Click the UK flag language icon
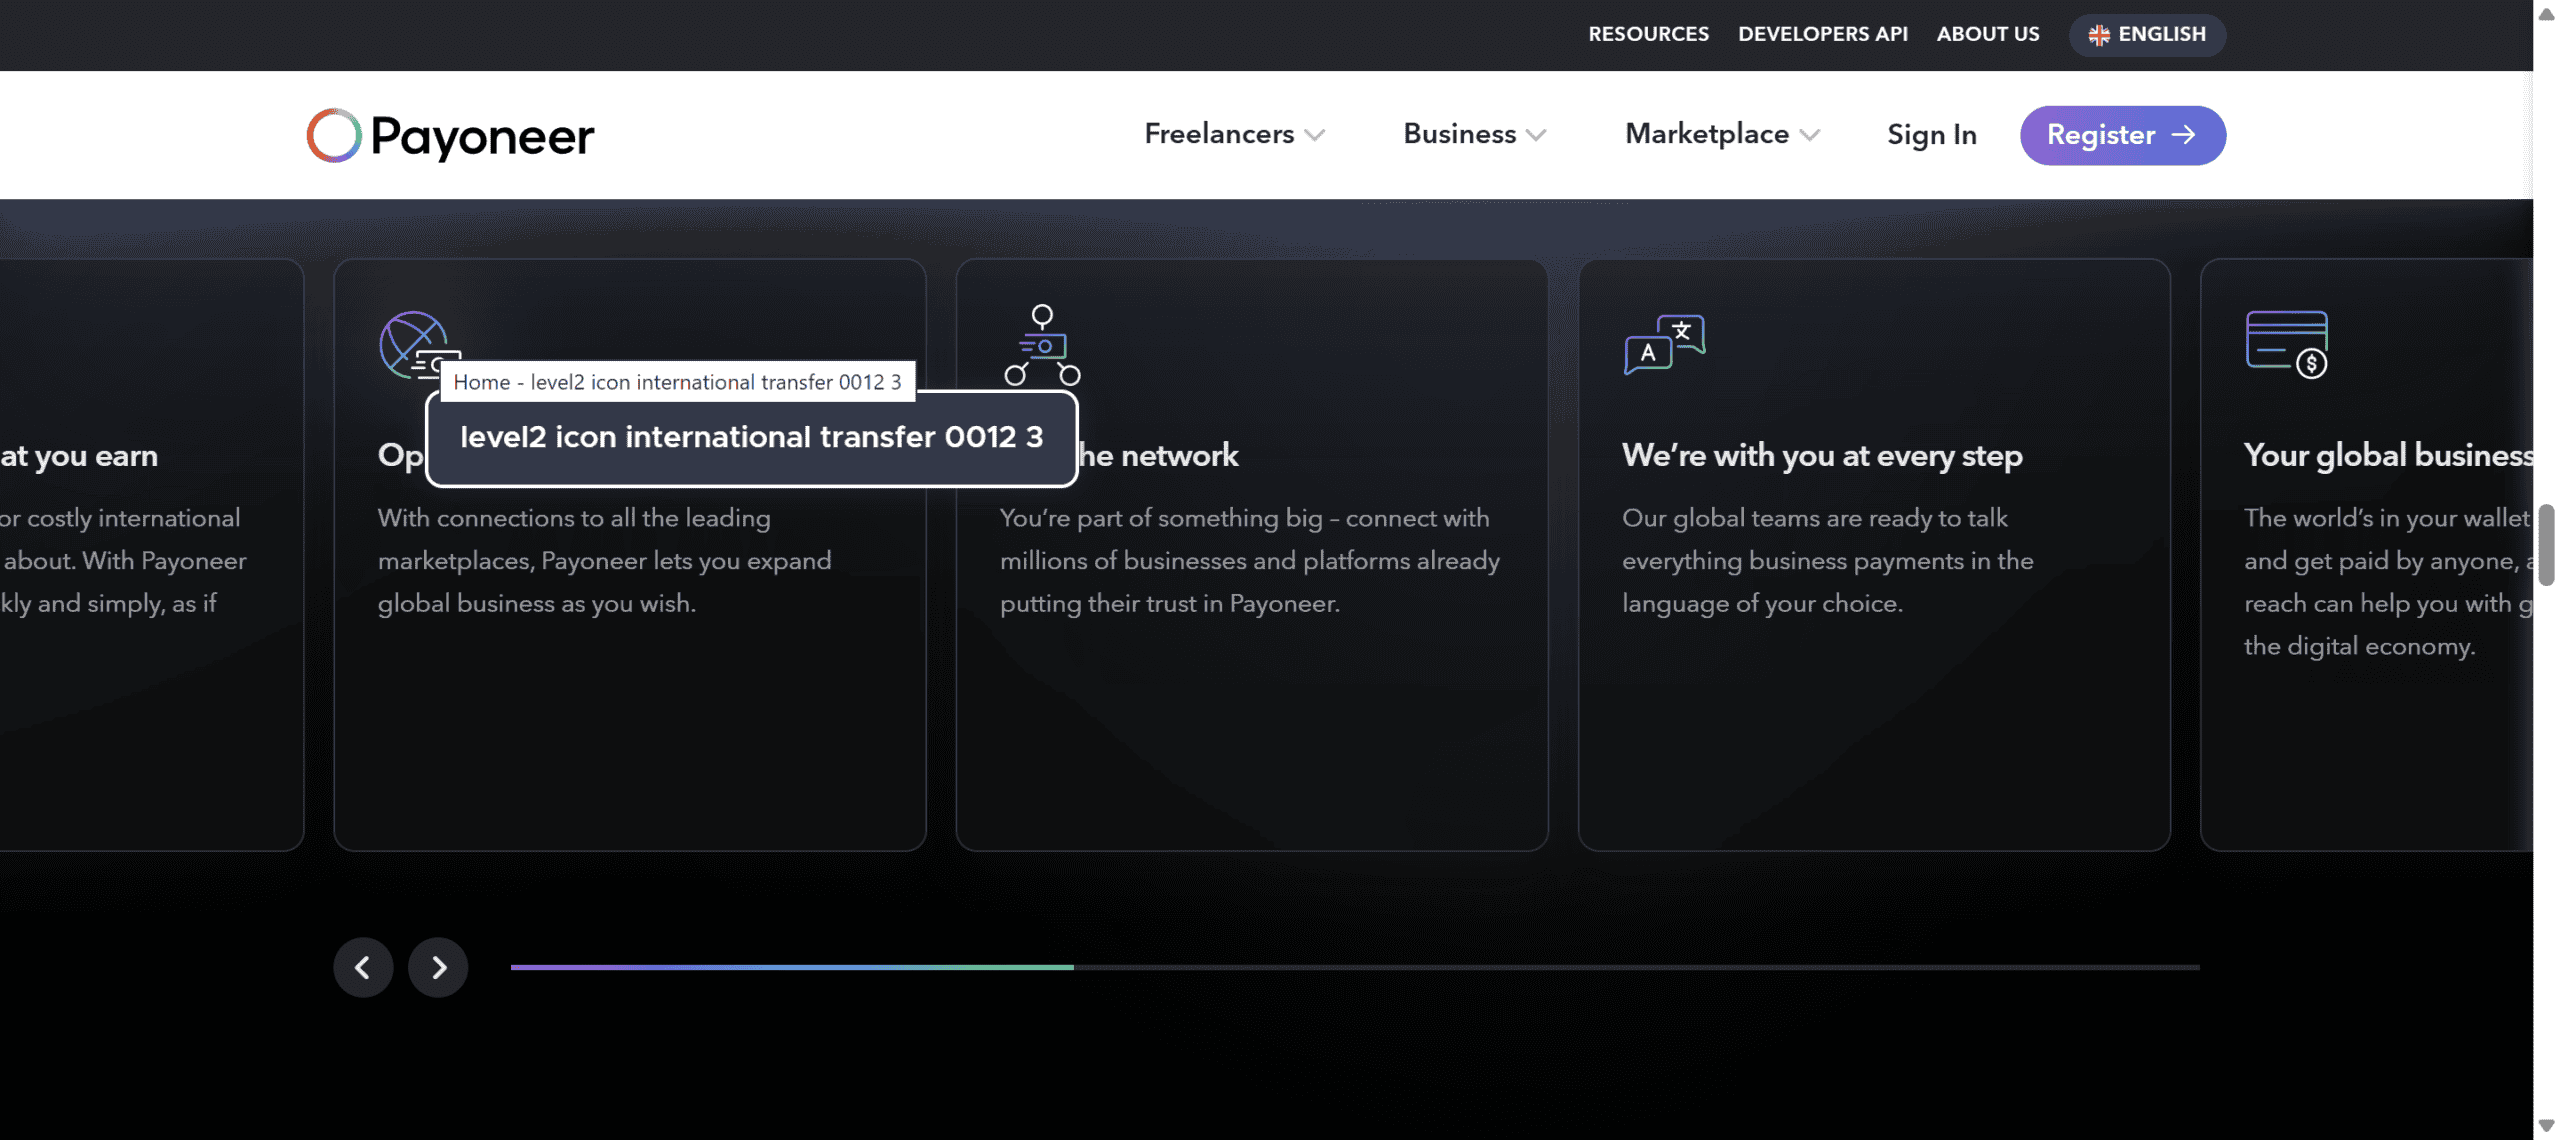 [x=2099, y=35]
